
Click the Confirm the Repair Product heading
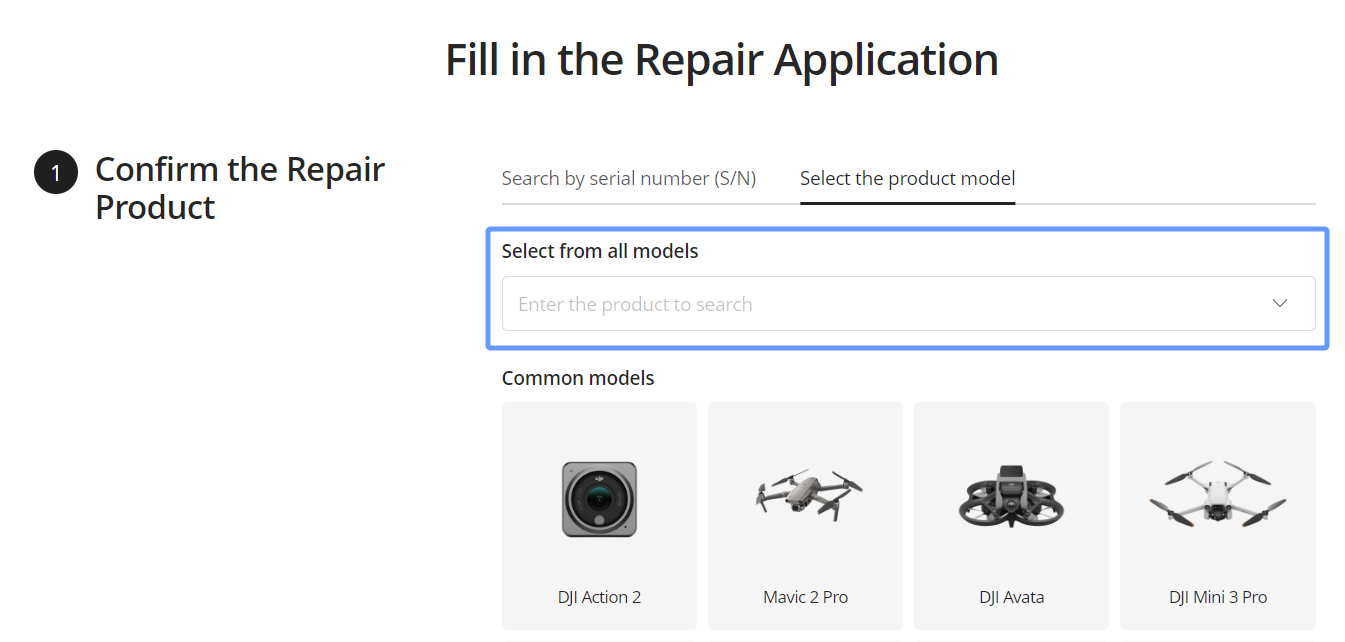click(x=239, y=188)
